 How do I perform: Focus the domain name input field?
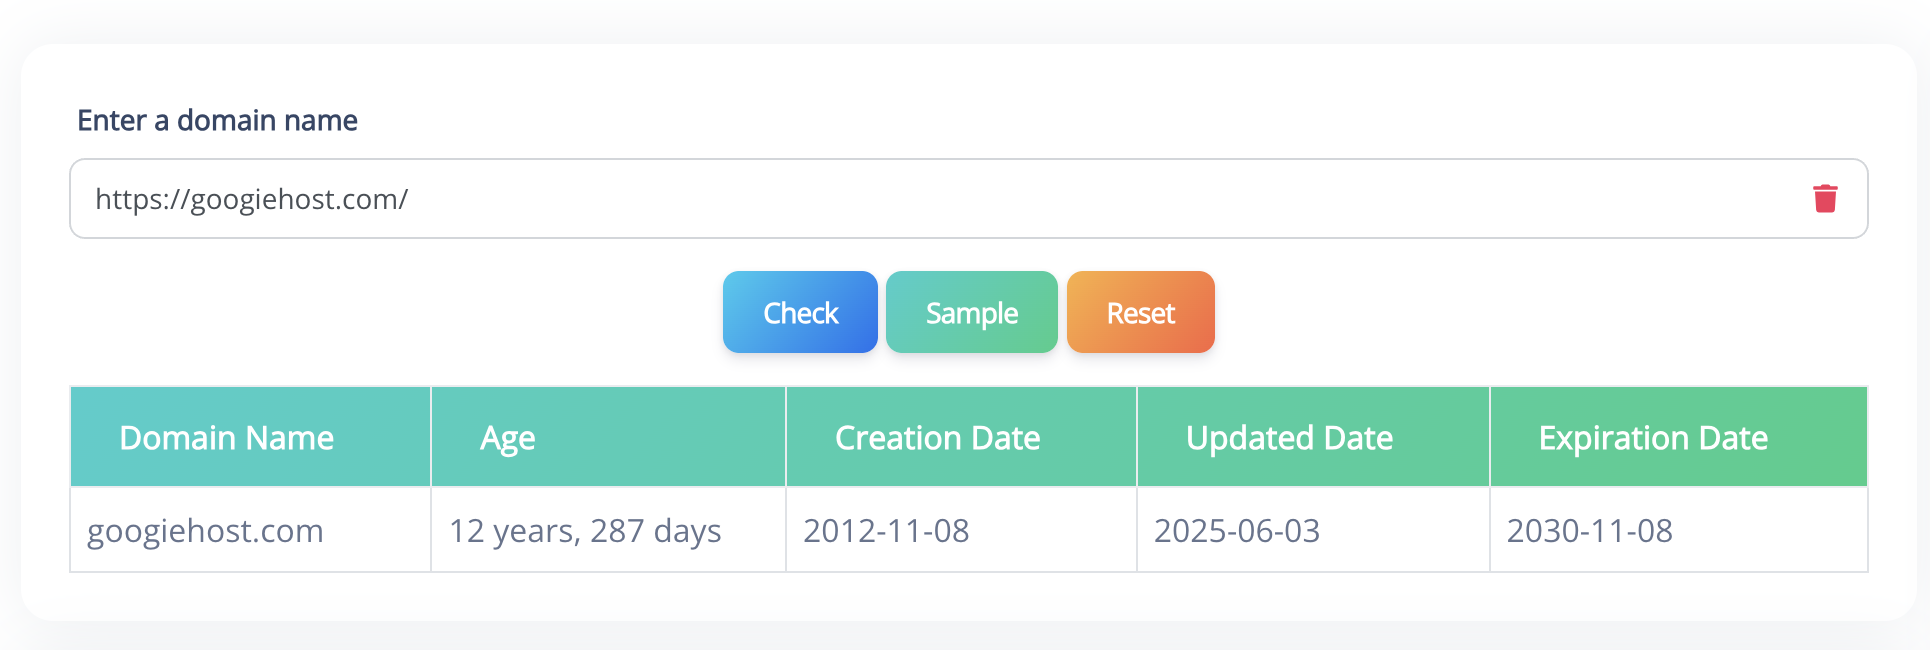1000,199
